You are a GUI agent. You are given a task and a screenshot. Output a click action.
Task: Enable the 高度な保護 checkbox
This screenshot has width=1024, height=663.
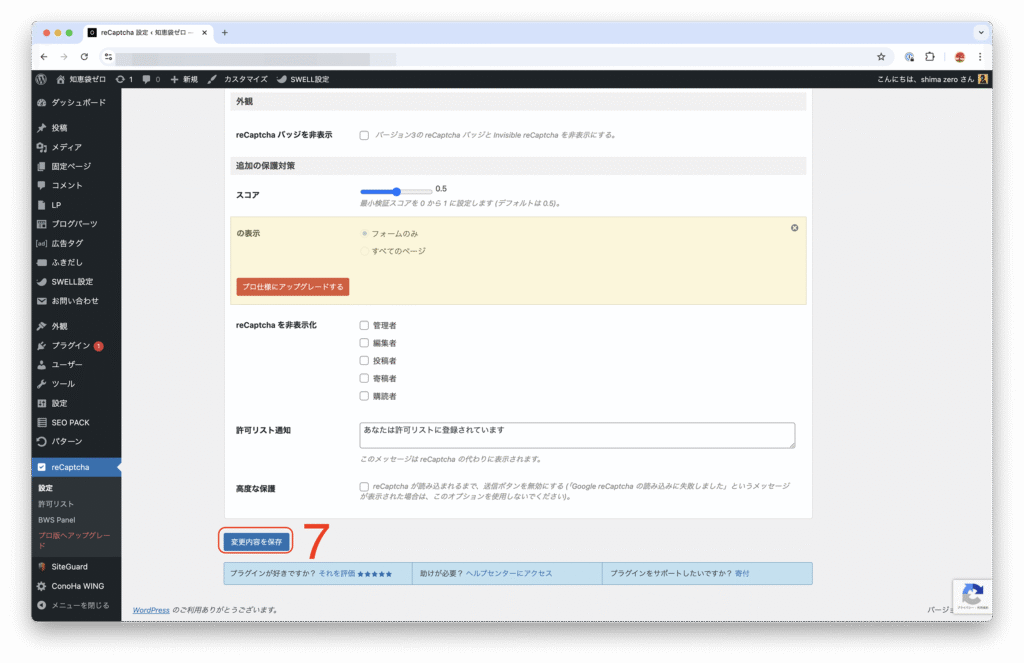(364, 487)
